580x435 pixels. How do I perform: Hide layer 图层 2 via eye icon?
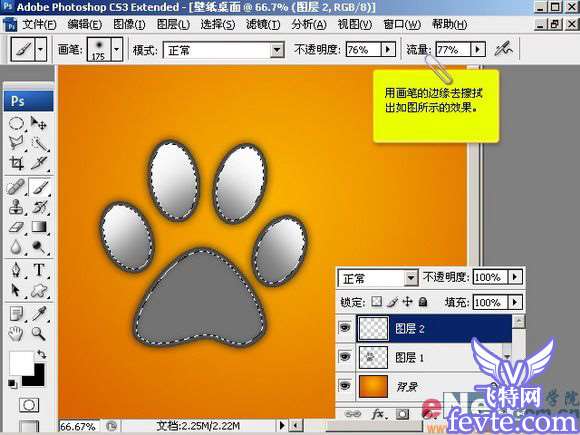point(345,327)
